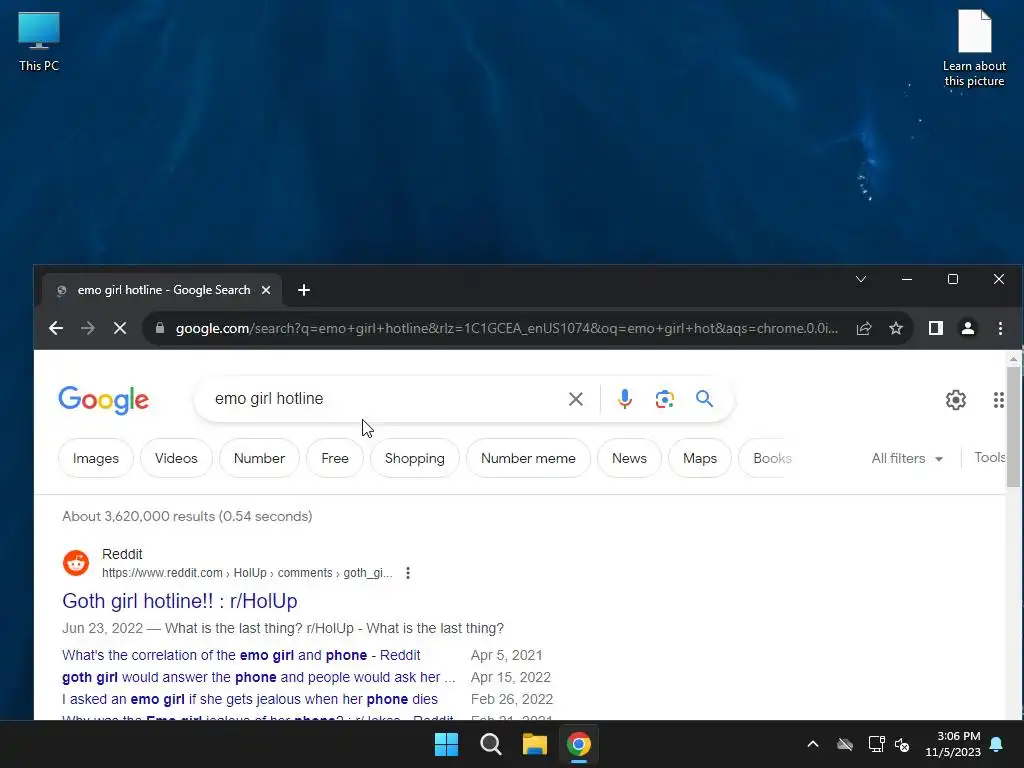Select the Number meme chip
The image size is (1024, 768).
pos(528,458)
